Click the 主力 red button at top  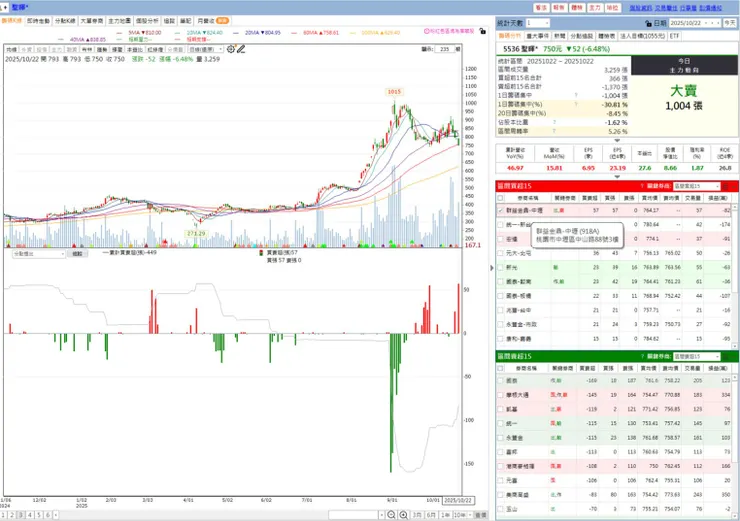(x=595, y=8)
